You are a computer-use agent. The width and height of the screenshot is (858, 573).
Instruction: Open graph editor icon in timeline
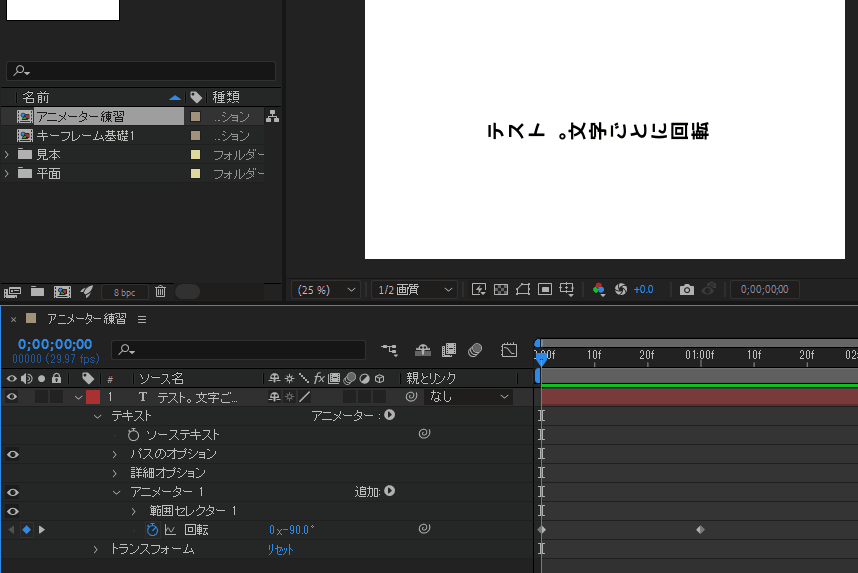point(509,350)
